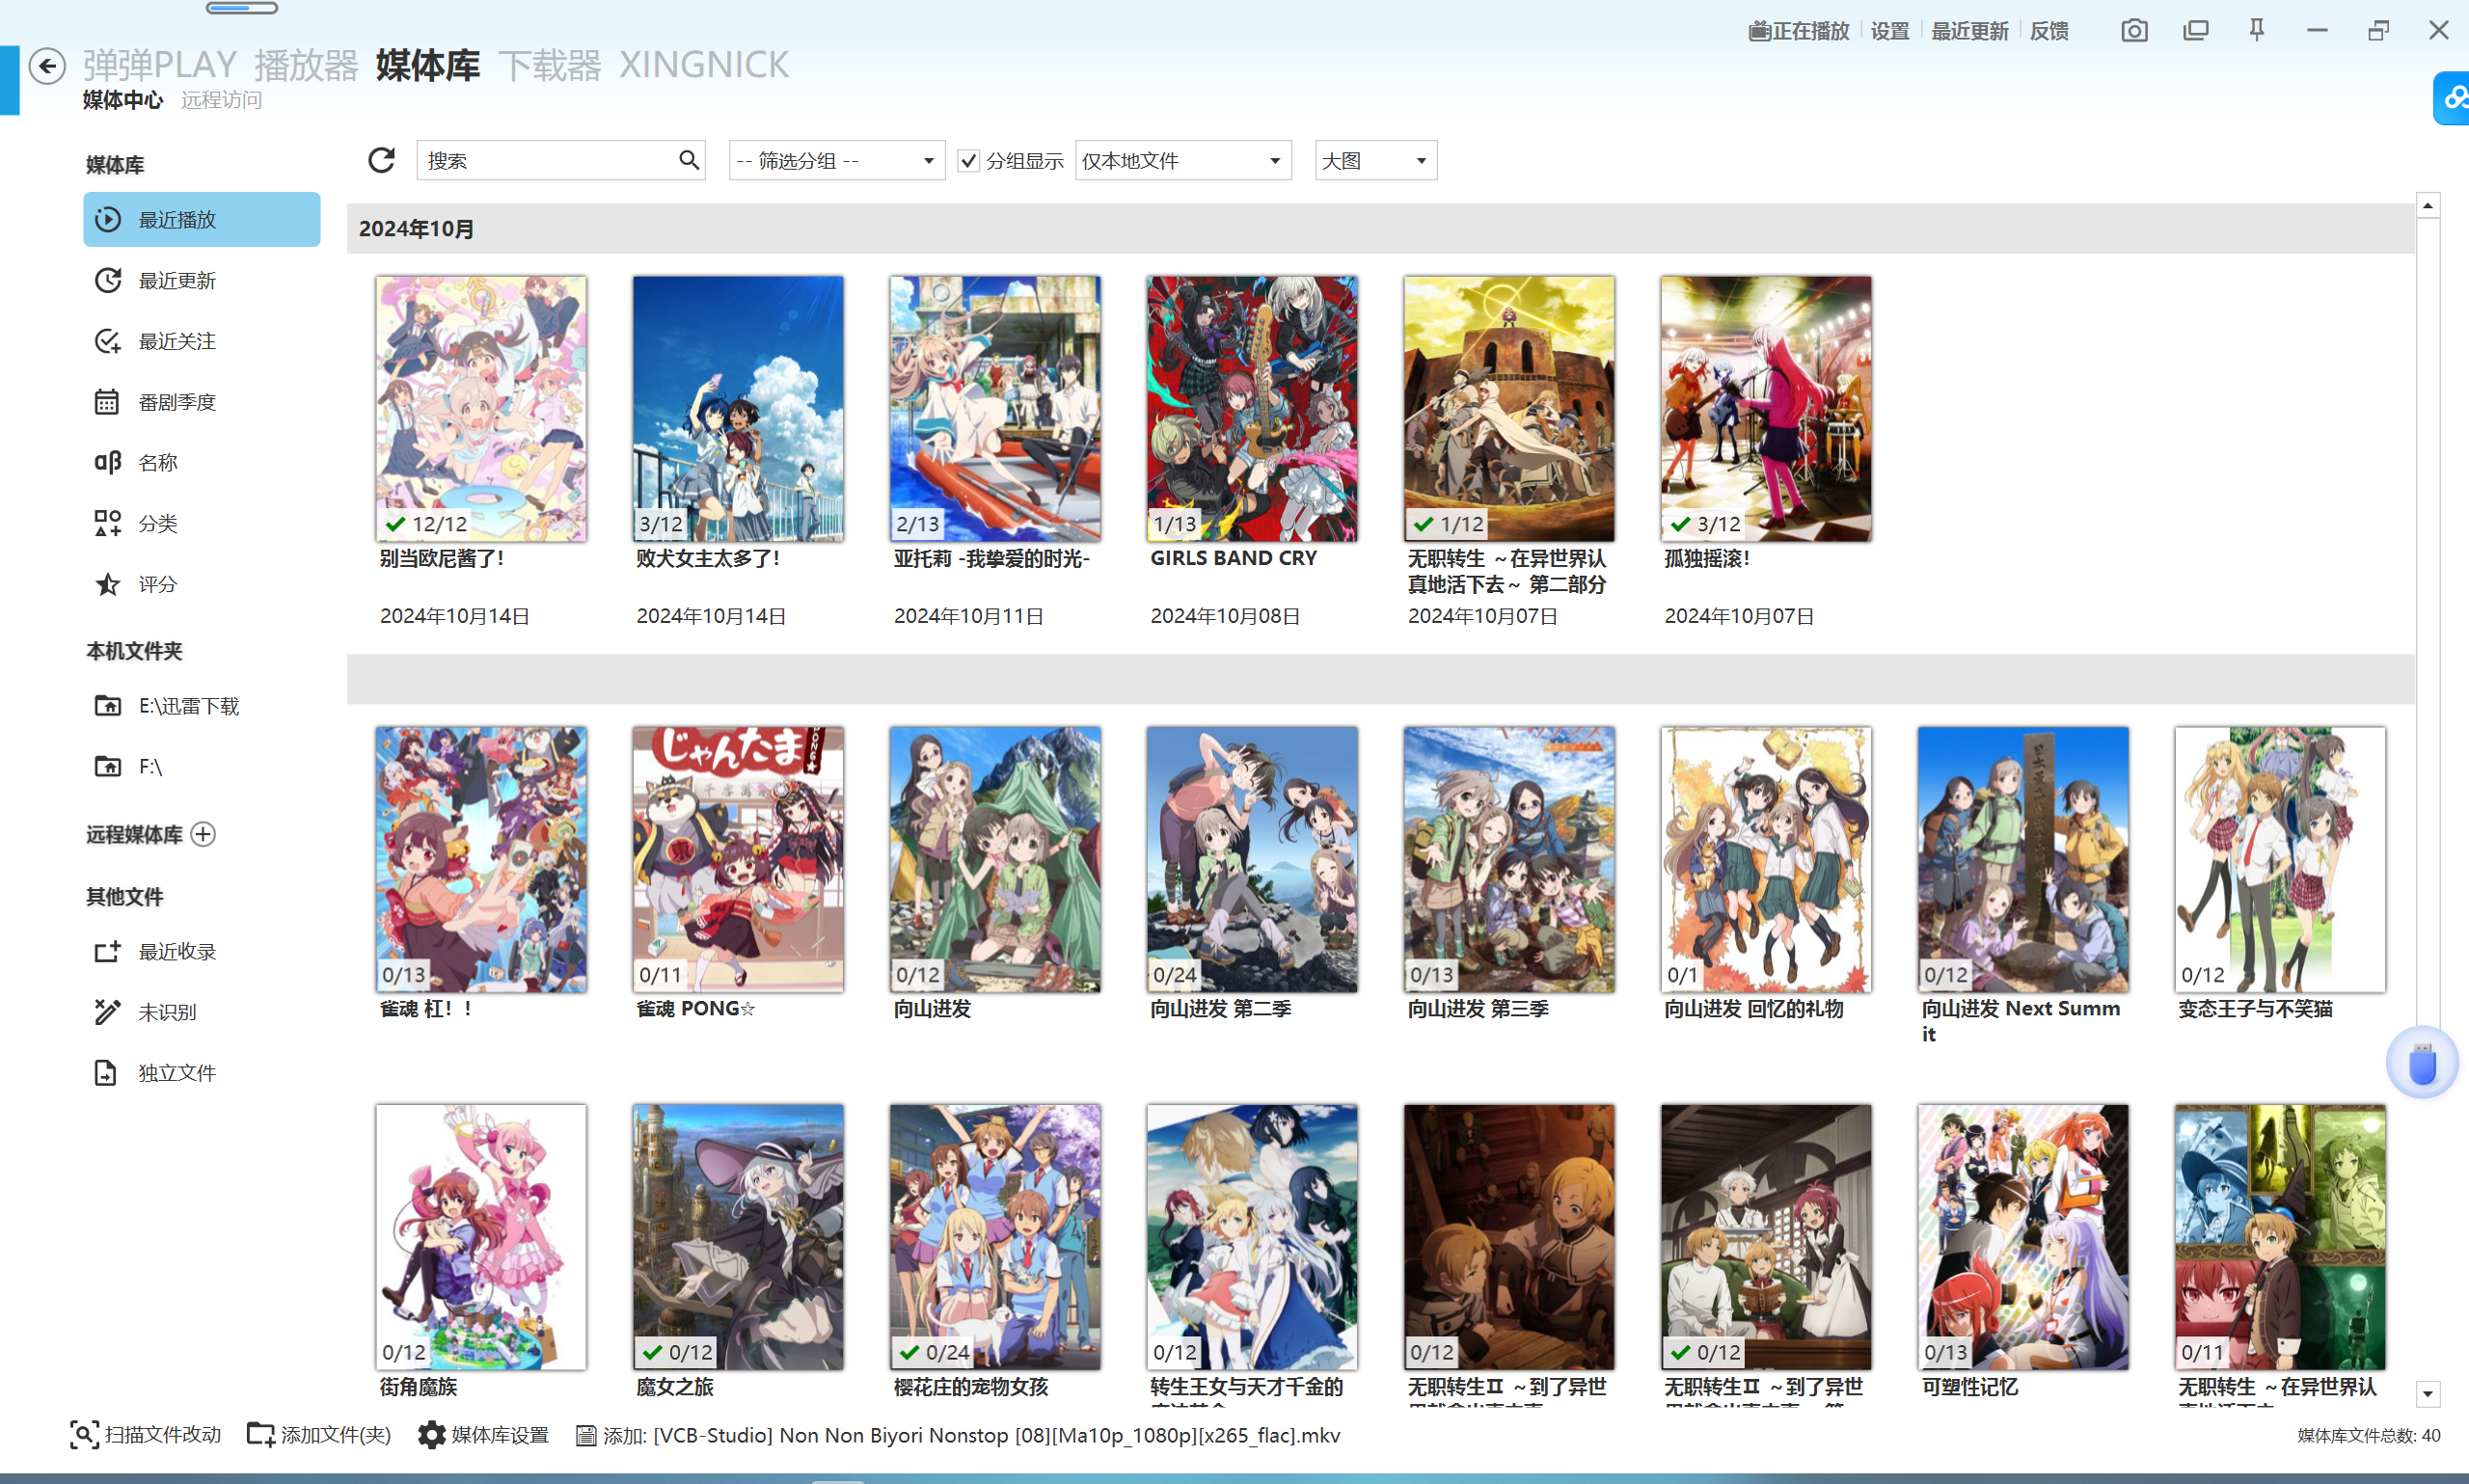The height and width of the screenshot is (1484, 2469).
Task: Open 设置 in the top bar
Action: (x=1889, y=31)
